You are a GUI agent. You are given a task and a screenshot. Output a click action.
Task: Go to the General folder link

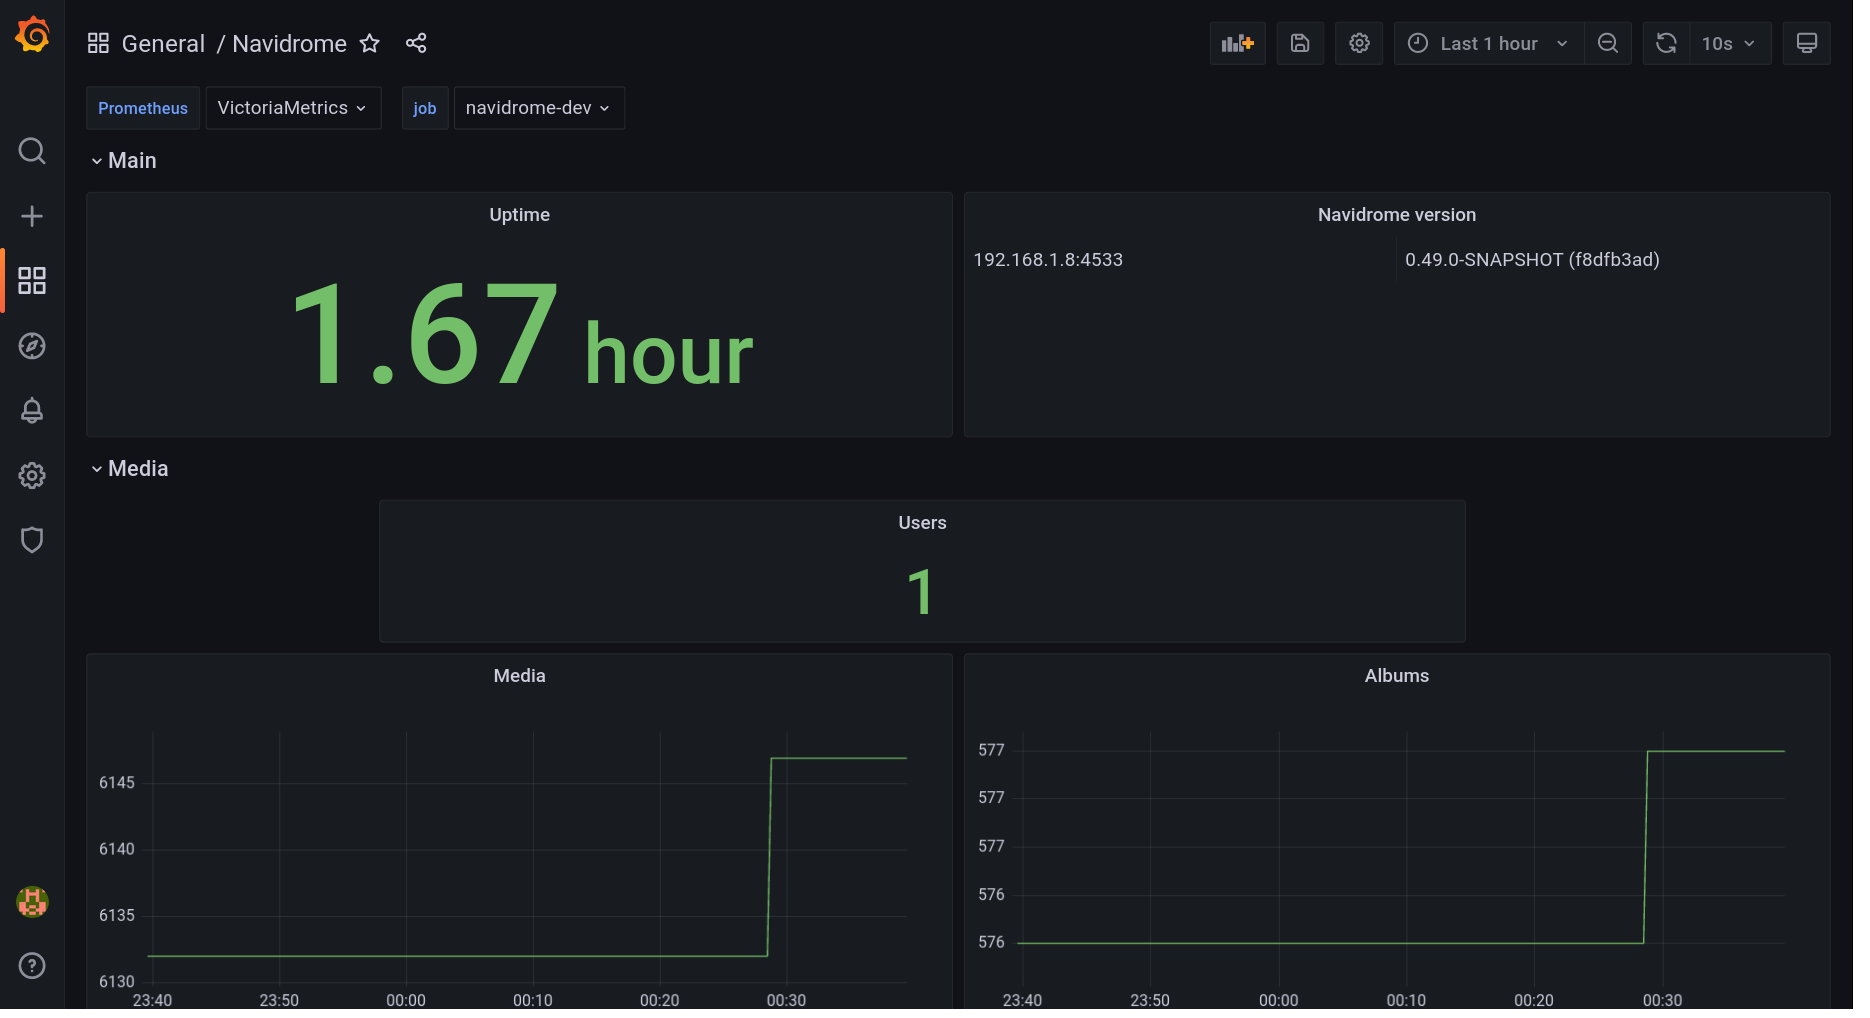(163, 44)
